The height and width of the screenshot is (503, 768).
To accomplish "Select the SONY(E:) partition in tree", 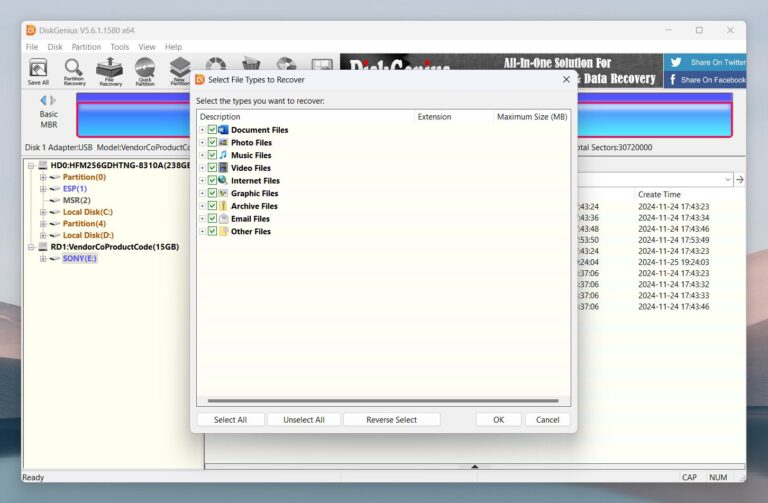I will (x=78, y=258).
